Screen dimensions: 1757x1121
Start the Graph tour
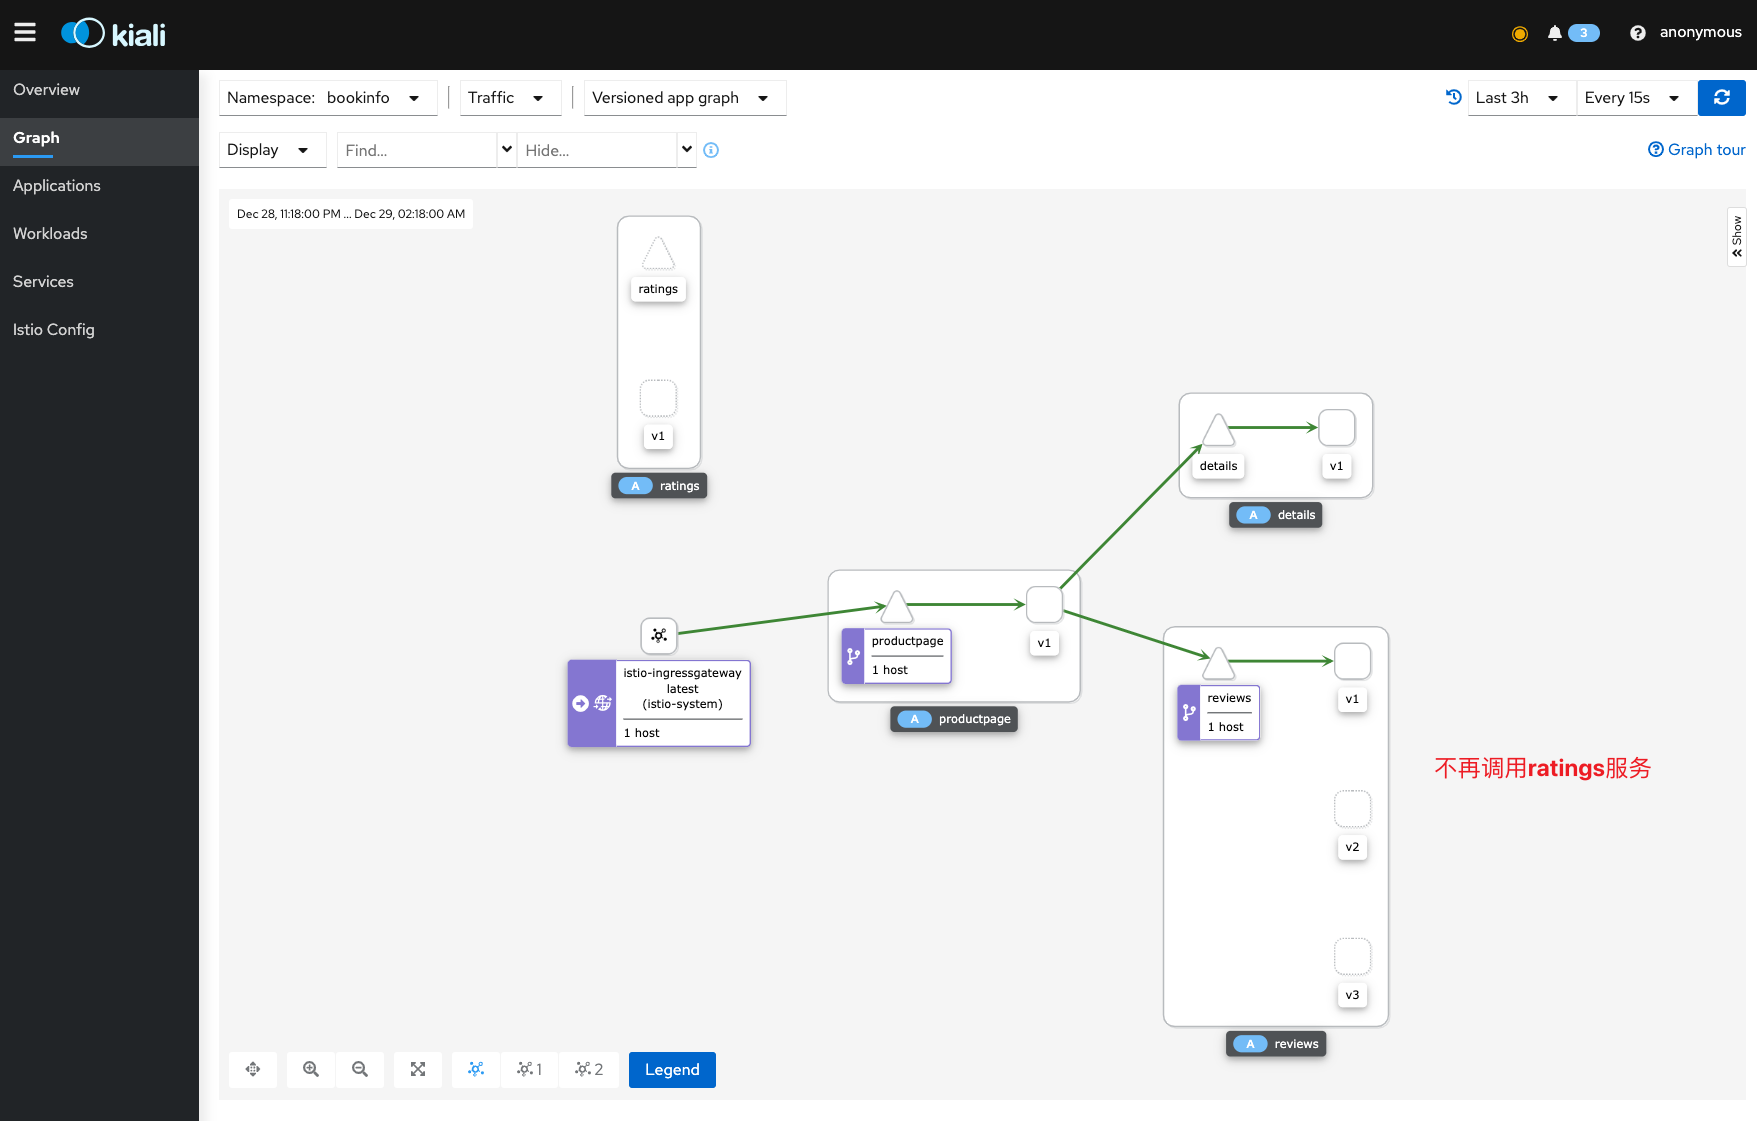point(1696,150)
